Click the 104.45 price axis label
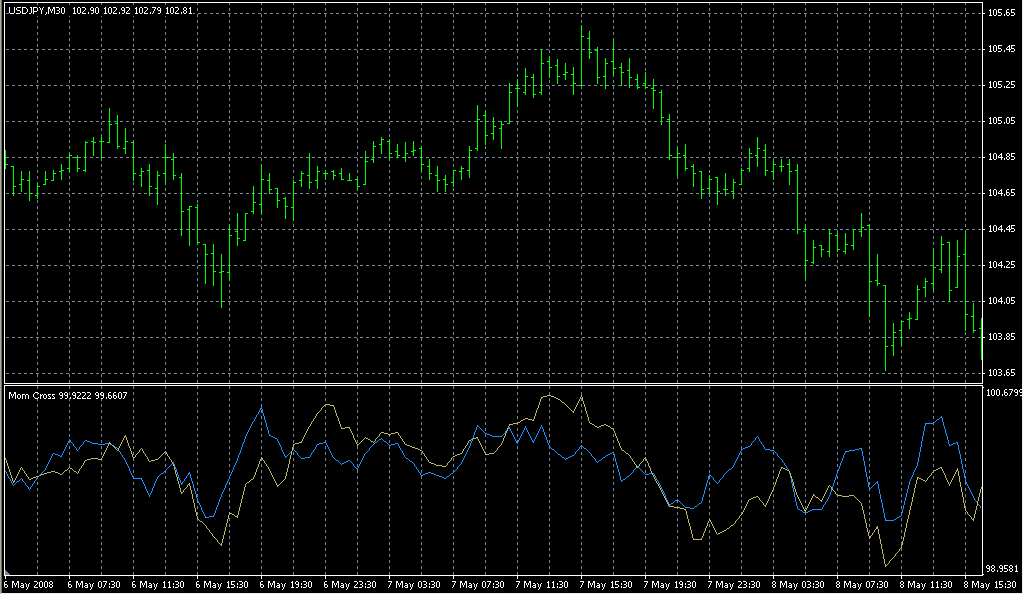Viewport: 1024px width, 594px height. 1000,229
